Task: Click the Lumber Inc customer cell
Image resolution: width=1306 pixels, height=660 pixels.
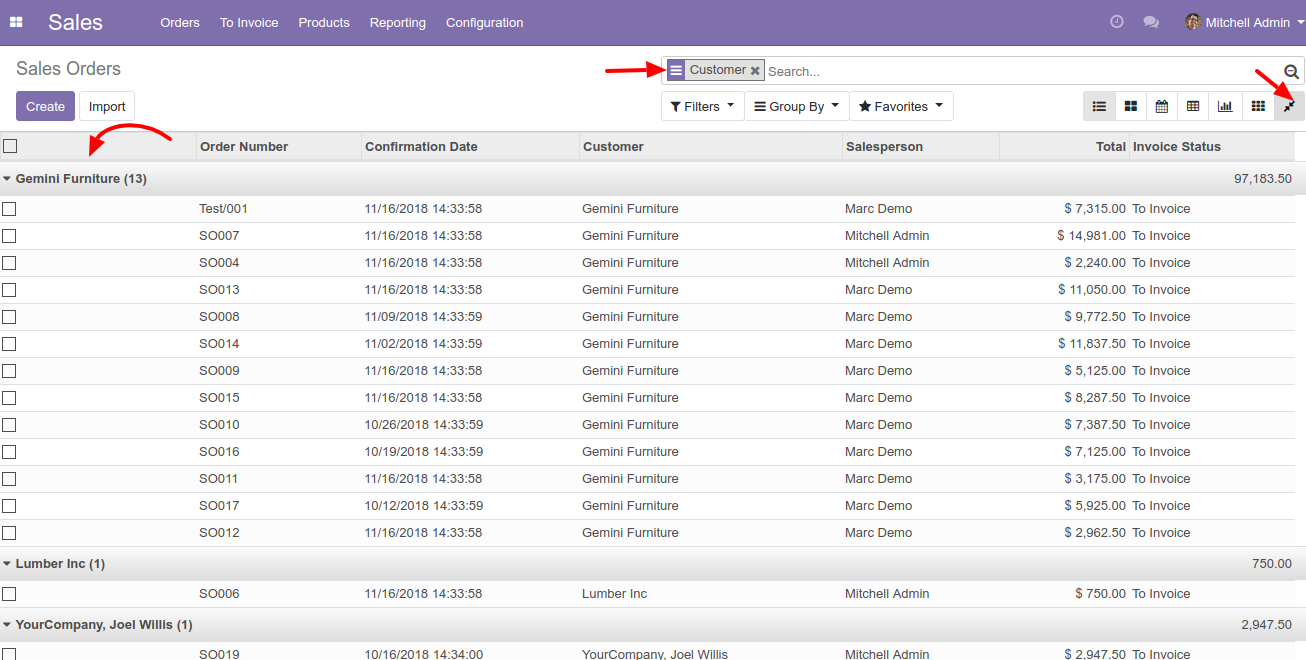Action: tap(614, 594)
